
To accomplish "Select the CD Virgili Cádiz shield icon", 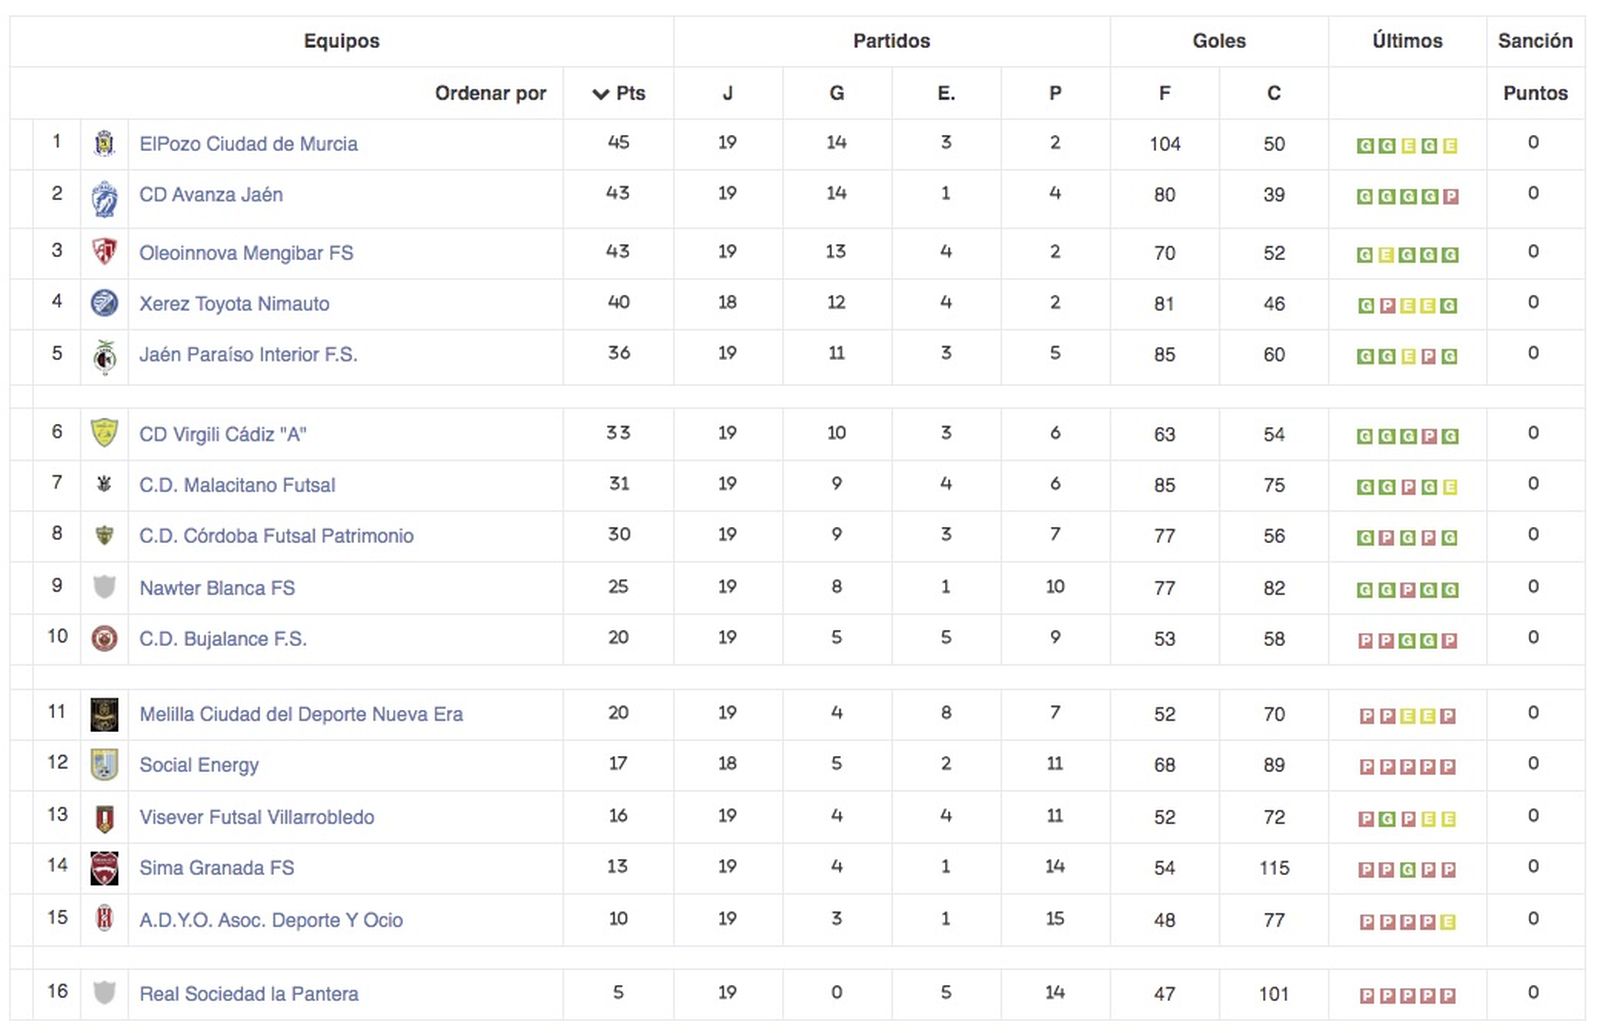I will click(105, 434).
